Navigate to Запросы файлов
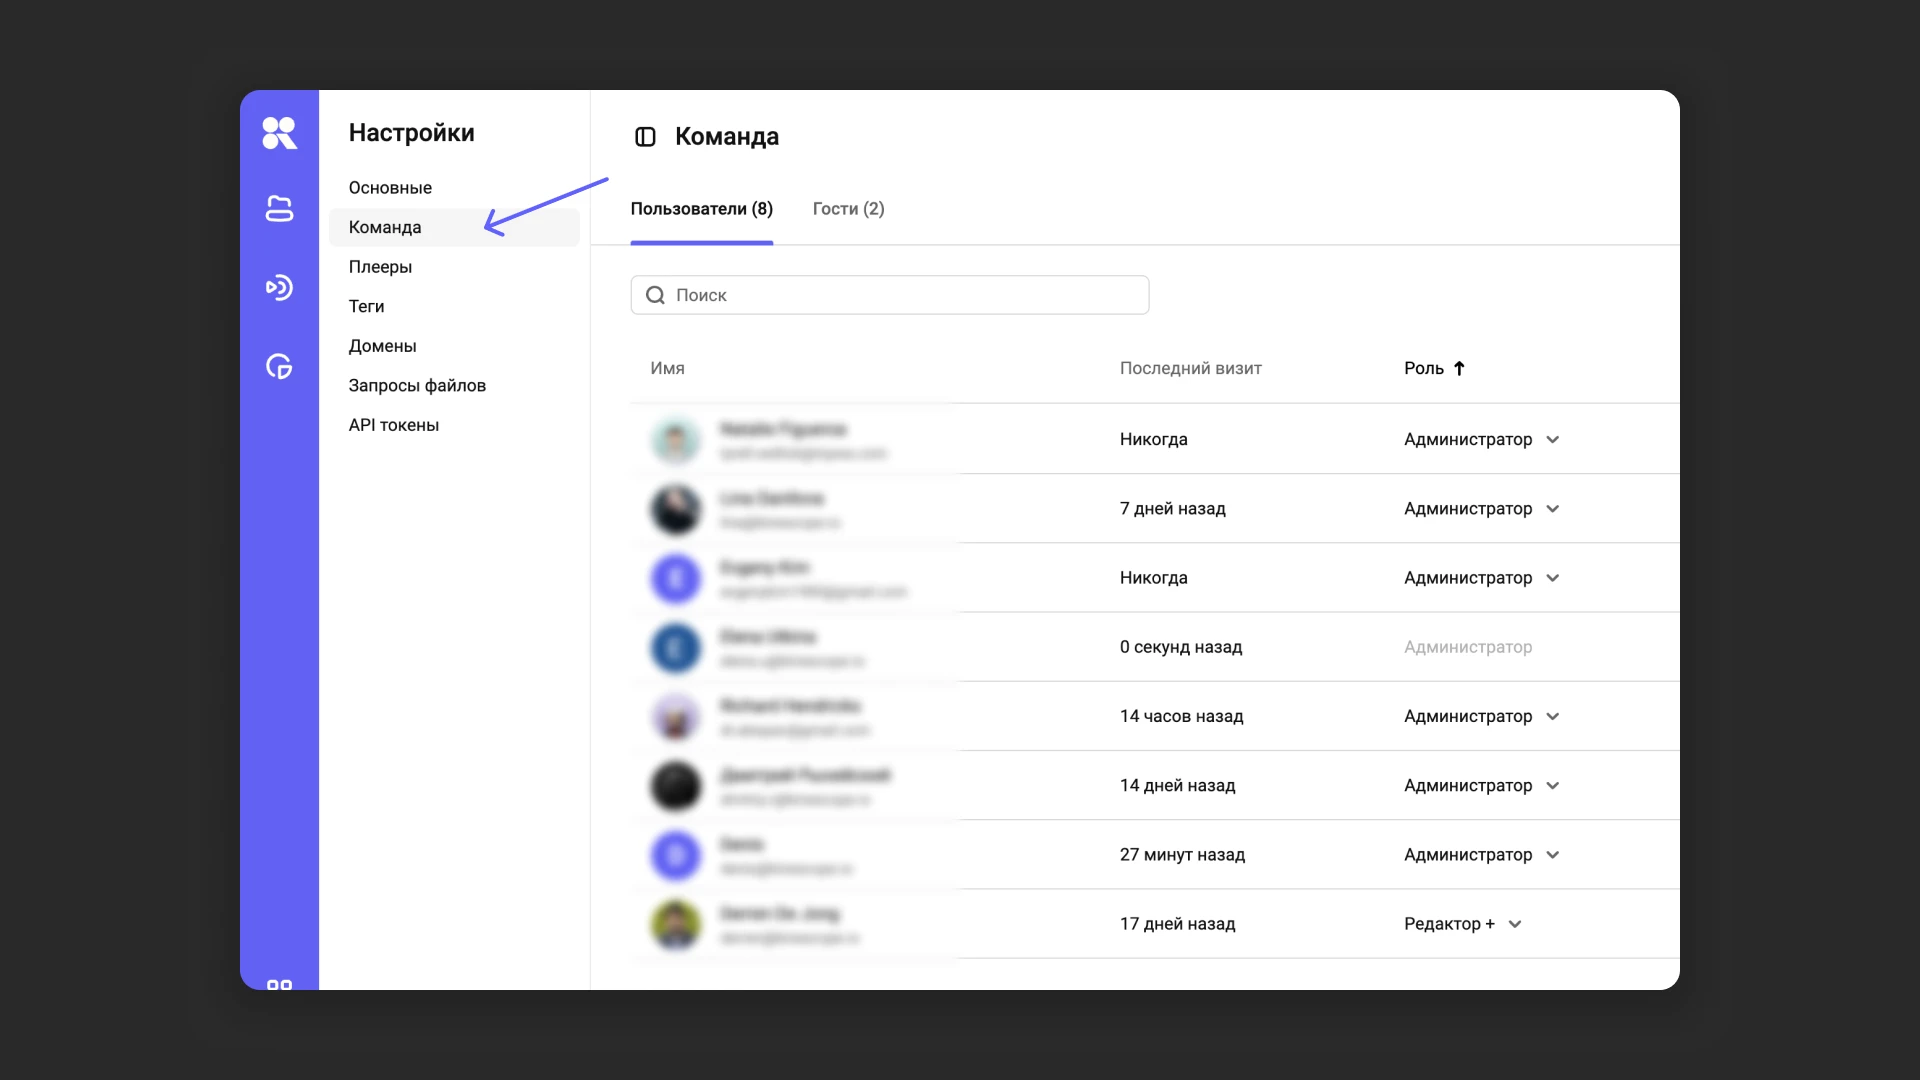1920x1080 pixels. tap(417, 385)
